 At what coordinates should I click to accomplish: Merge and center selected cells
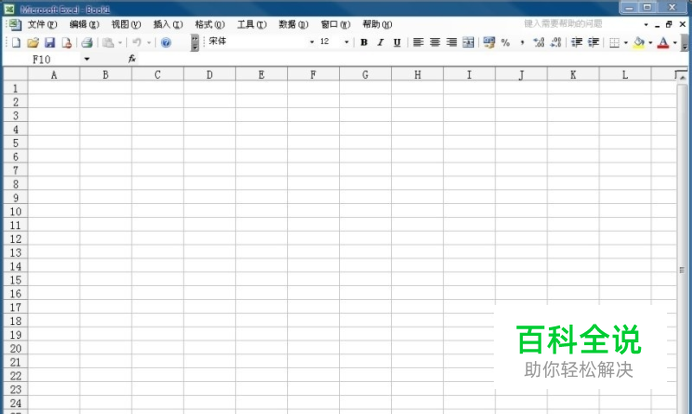[x=468, y=42]
